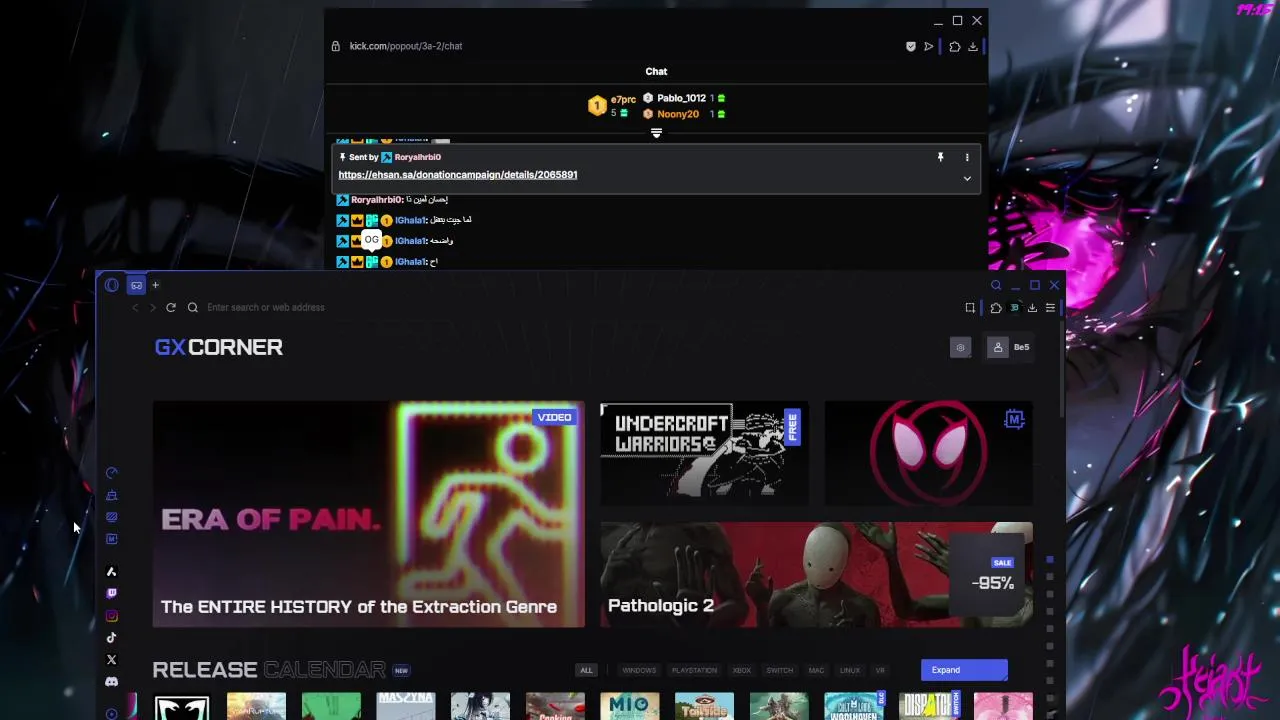Open downloads icon in chat window
The image size is (1280, 720).
coord(973,46)
